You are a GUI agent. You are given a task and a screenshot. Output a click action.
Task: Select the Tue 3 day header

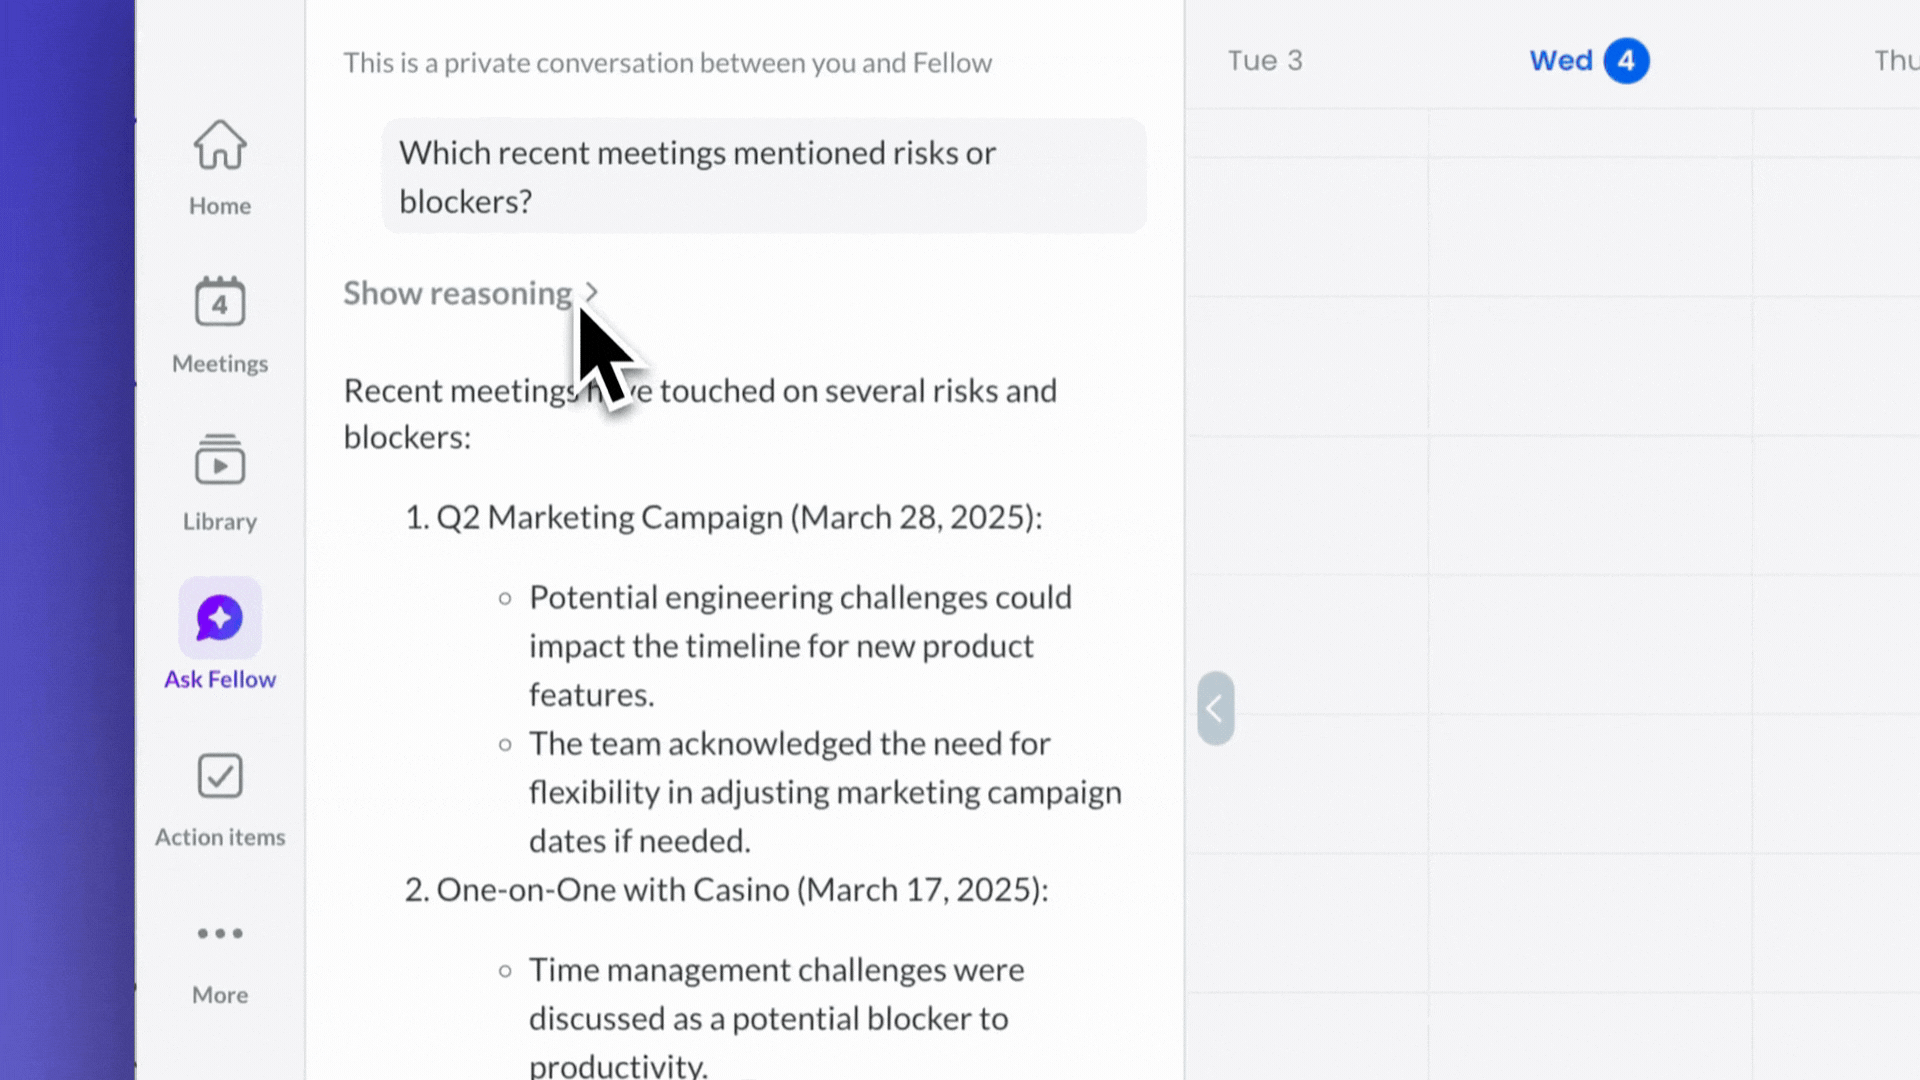(x=1265, y=61)
